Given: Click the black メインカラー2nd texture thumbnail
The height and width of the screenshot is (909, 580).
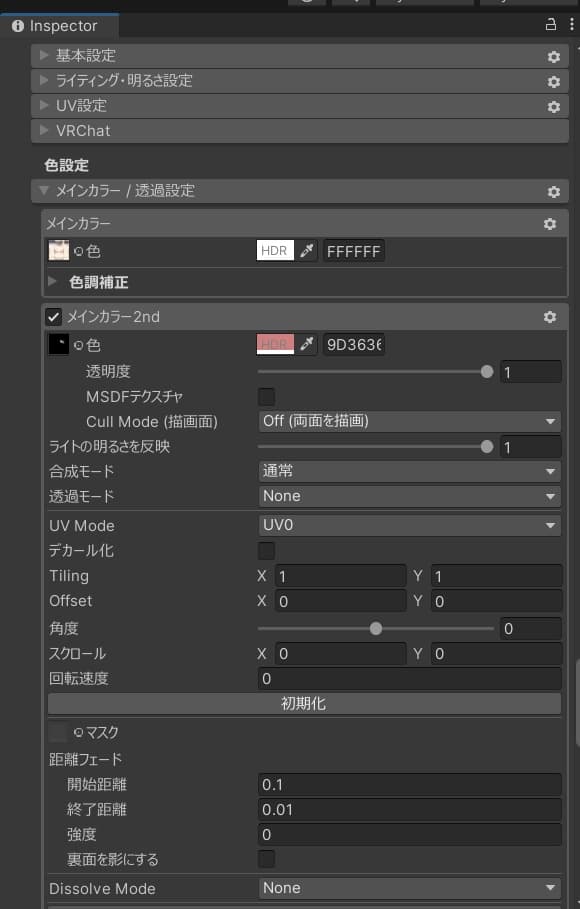Looking at the screenshot, I should [59, 344].
